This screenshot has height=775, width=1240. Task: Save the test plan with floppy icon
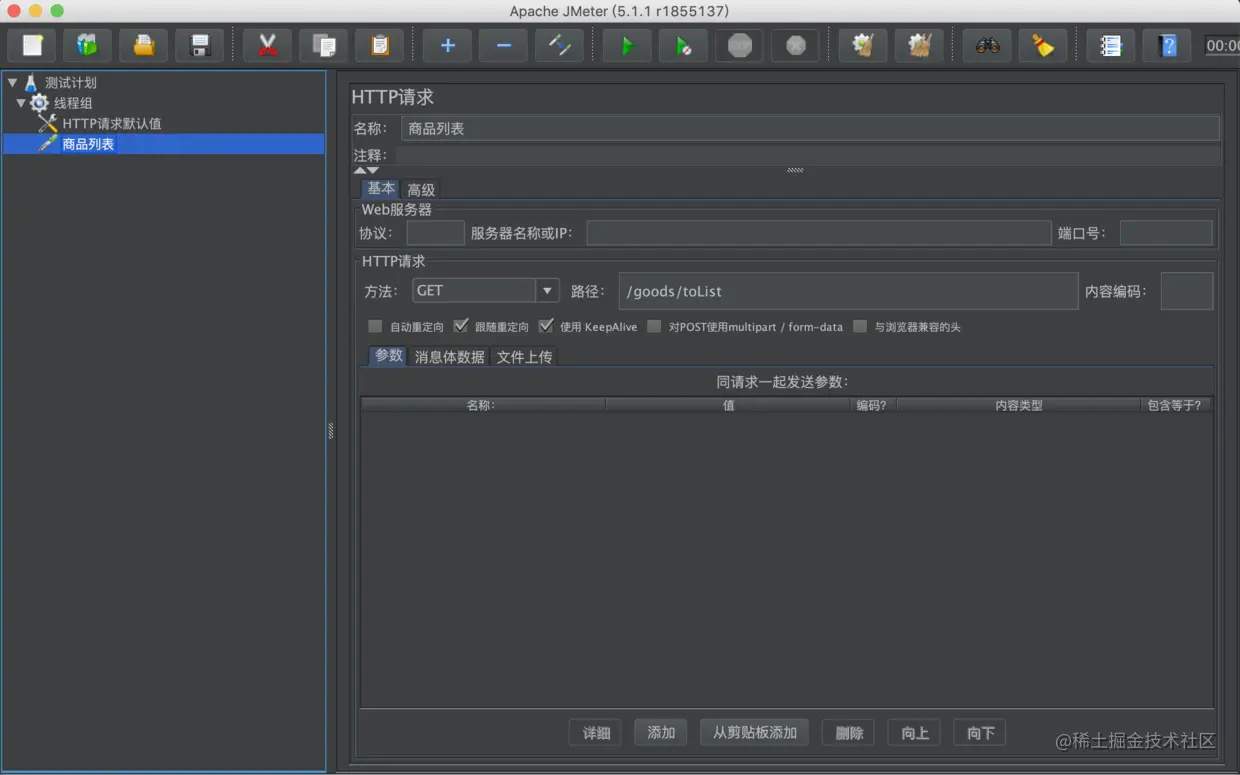pyautogui.click(x=200, y=45)
